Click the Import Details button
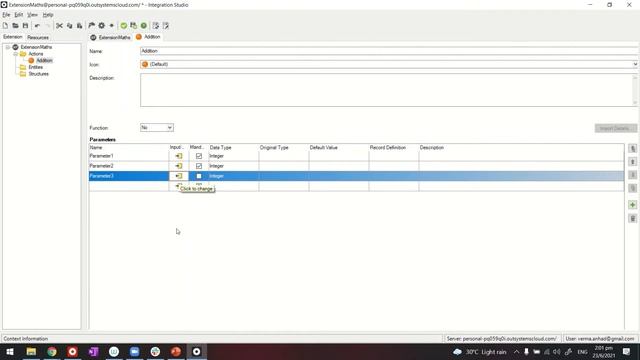This screenshot has height=360, width=640. (x=616, y=128)
